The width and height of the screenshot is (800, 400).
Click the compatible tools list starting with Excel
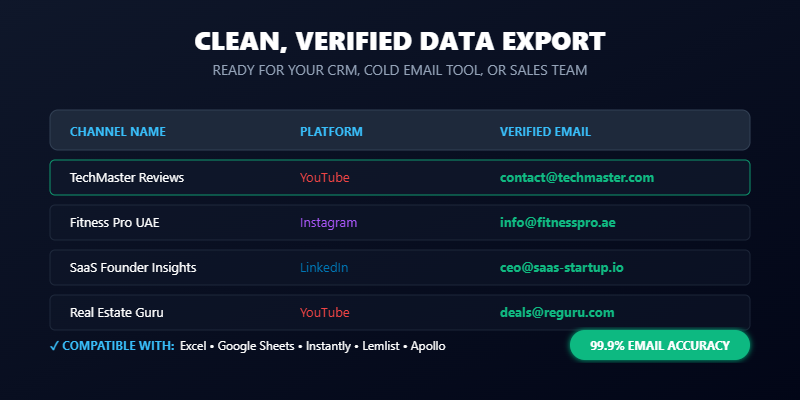coord(313,346)
